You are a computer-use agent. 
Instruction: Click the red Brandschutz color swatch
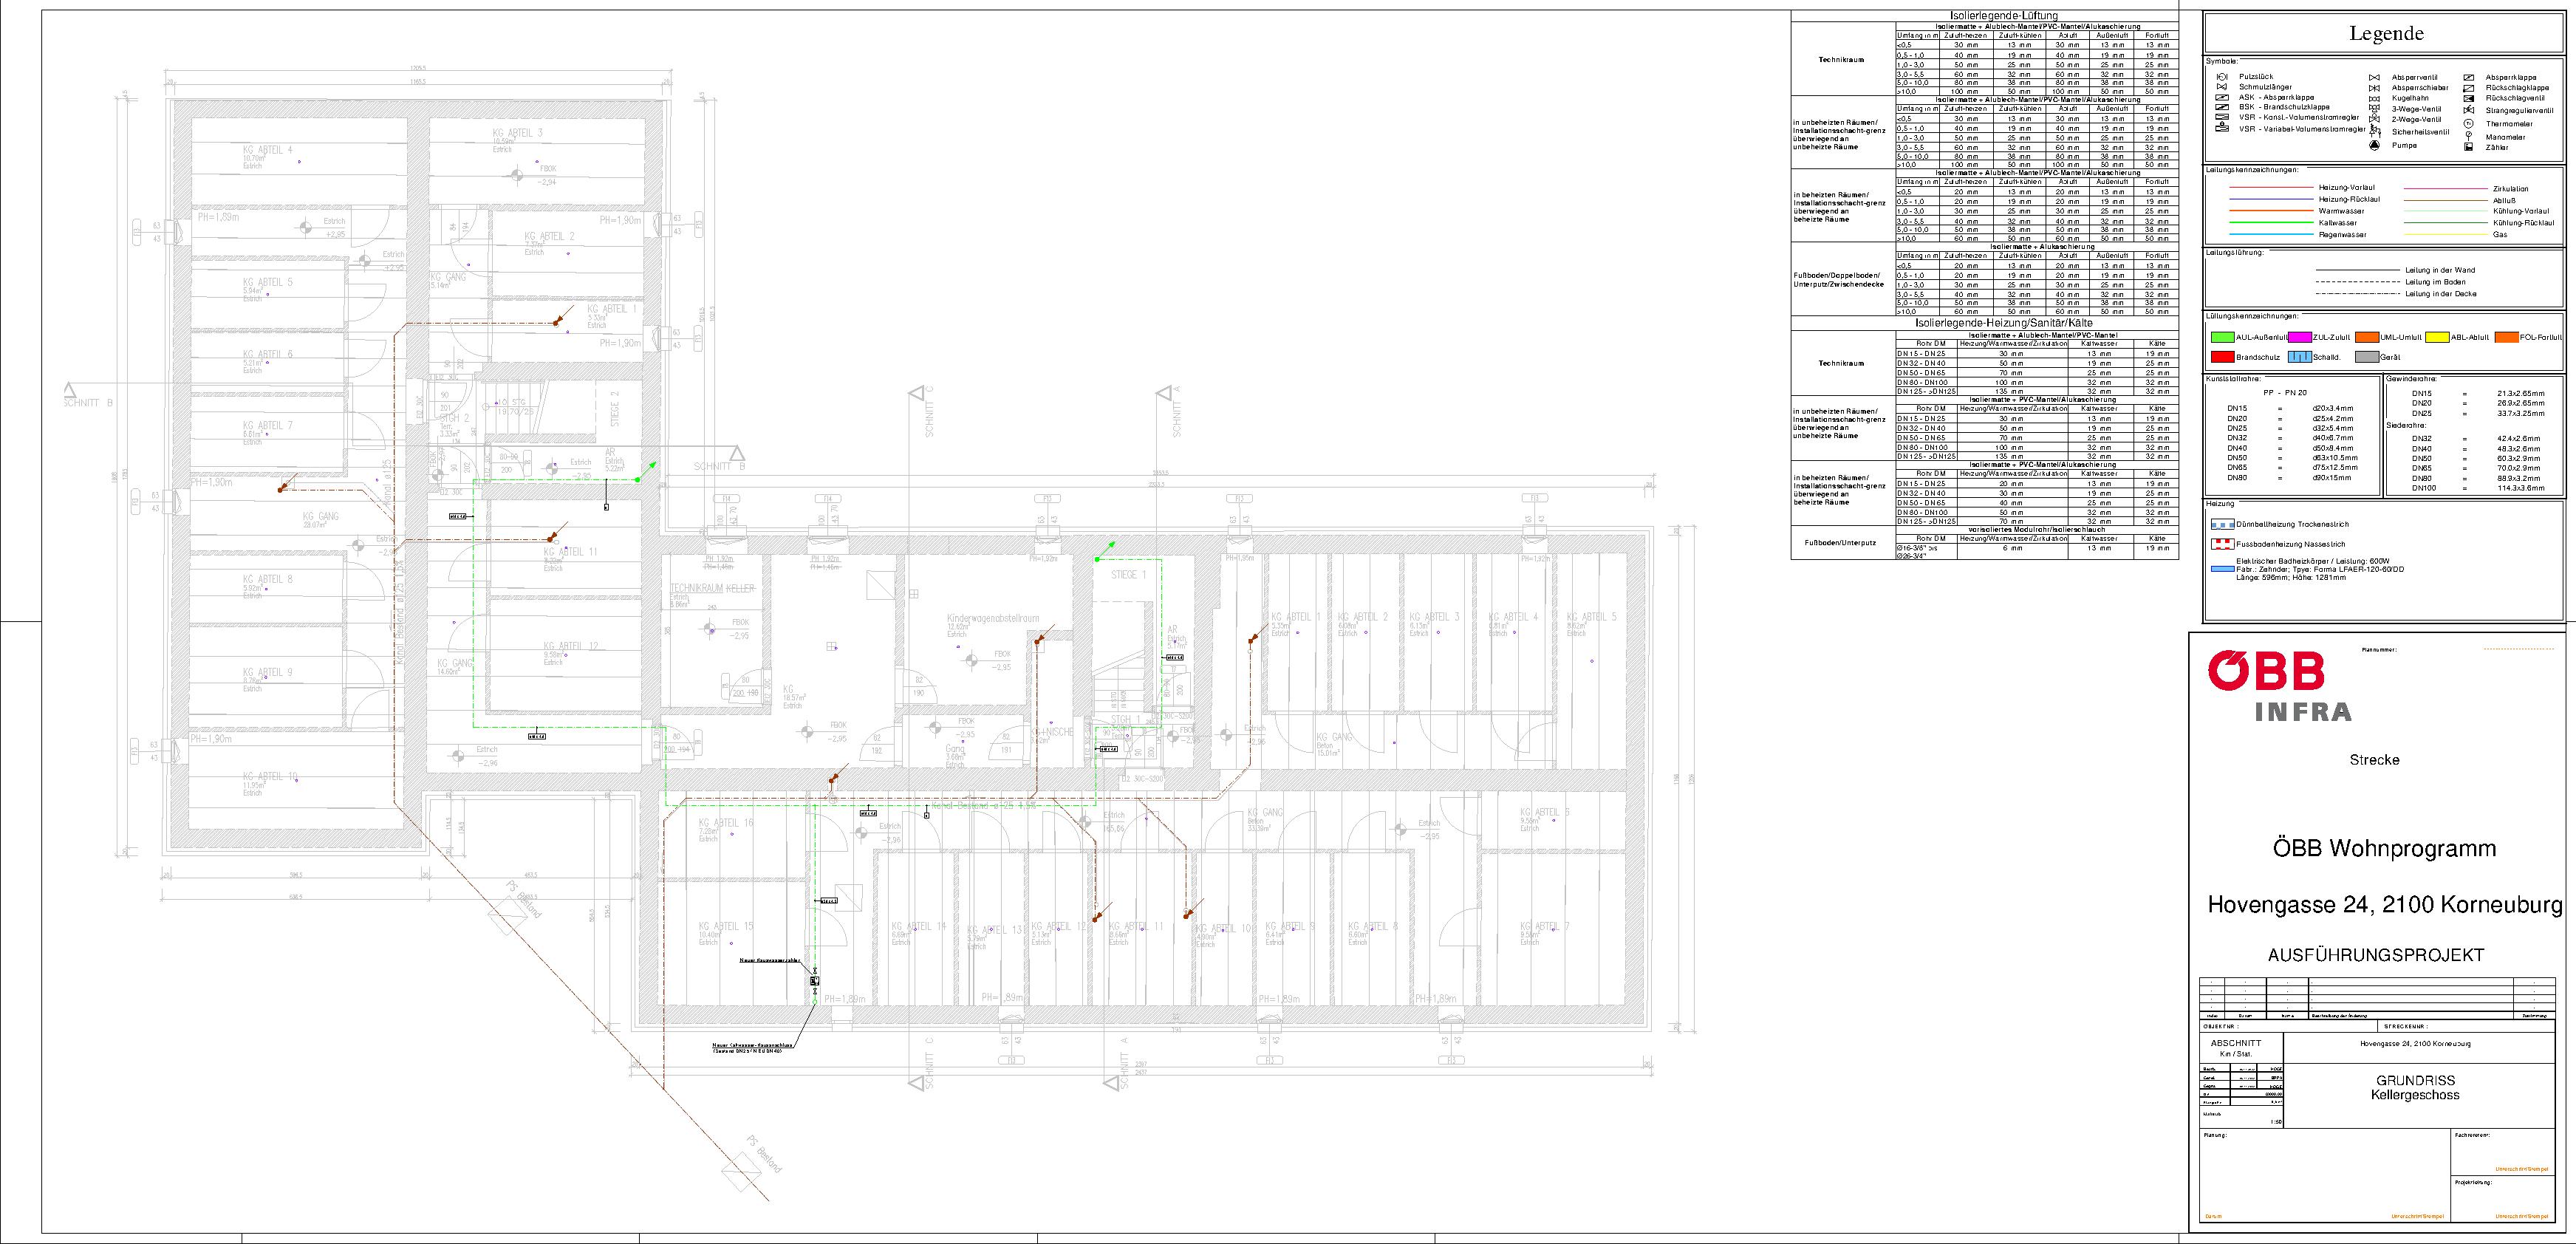[2222, 357]
